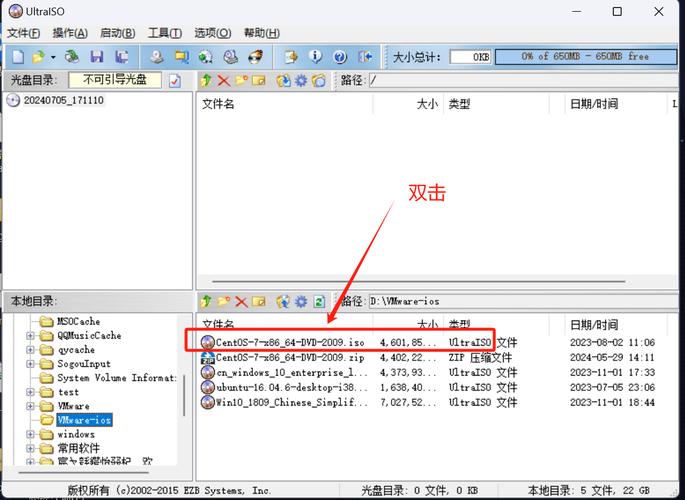
Task: Click the red X delete icon in local toolbar
Action: coord(241,301)
